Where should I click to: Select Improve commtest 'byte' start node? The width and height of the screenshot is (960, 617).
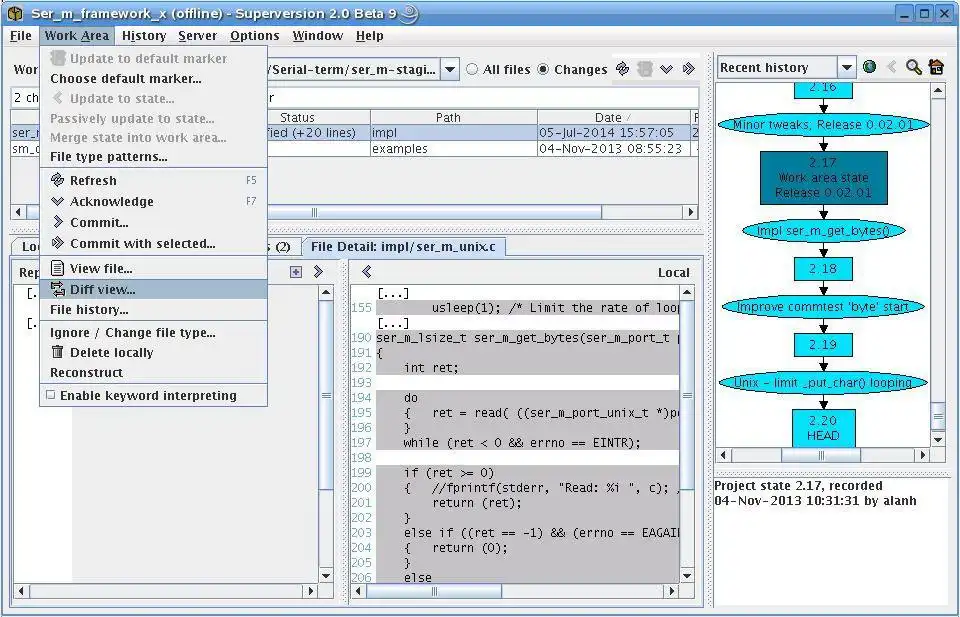(823, 307)
